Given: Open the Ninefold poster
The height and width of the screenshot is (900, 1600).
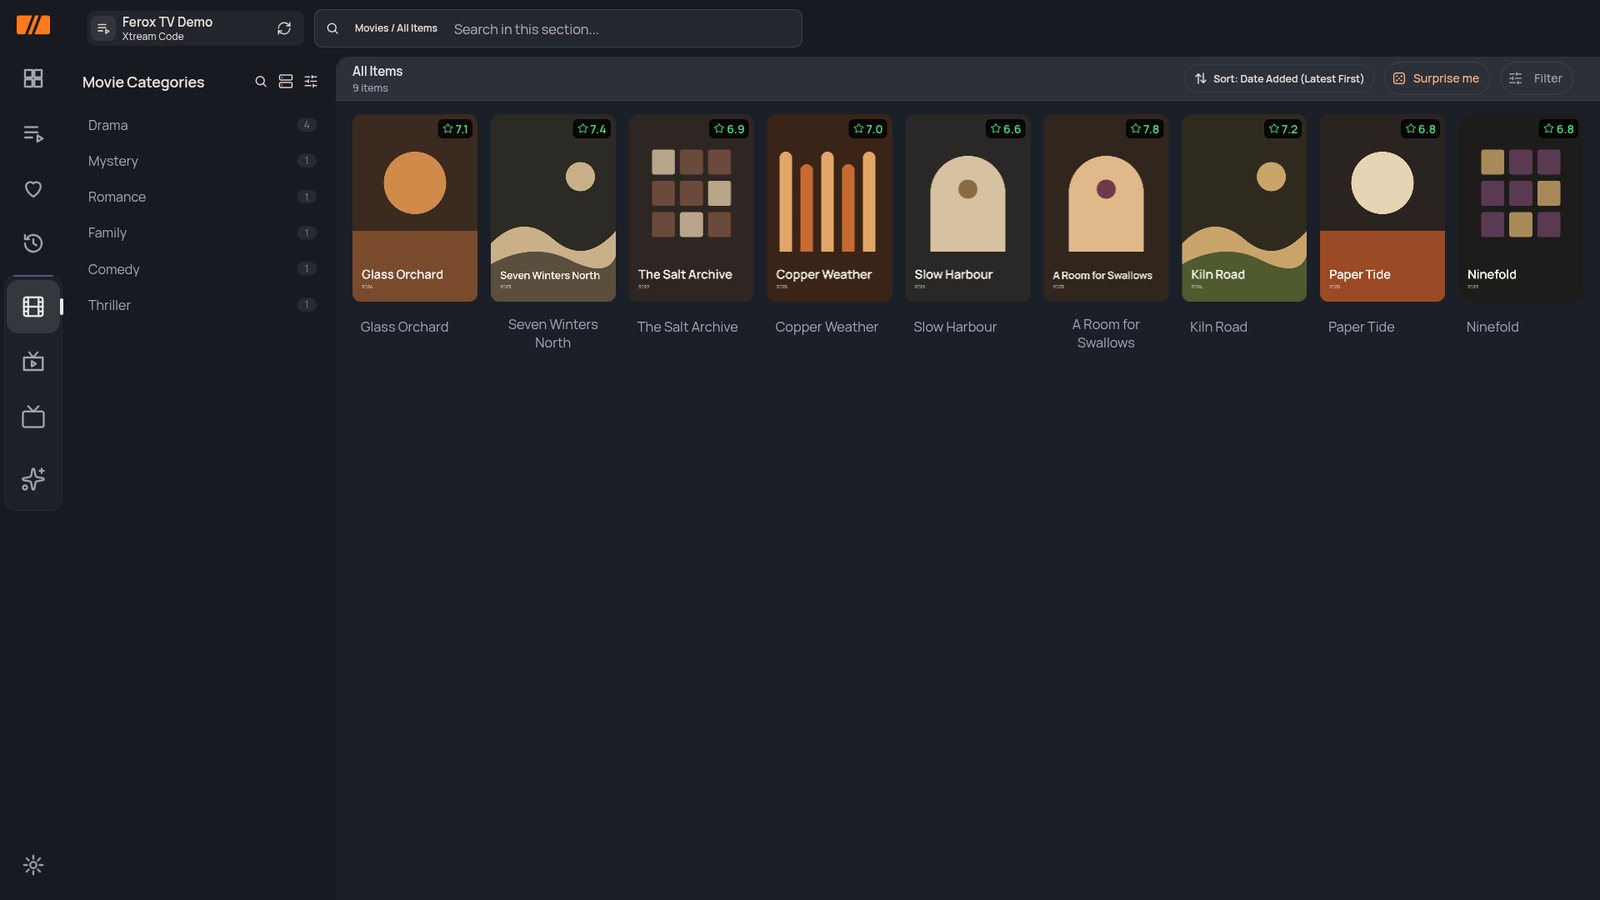Looking at the screenshot, I should pos(1521,208).
